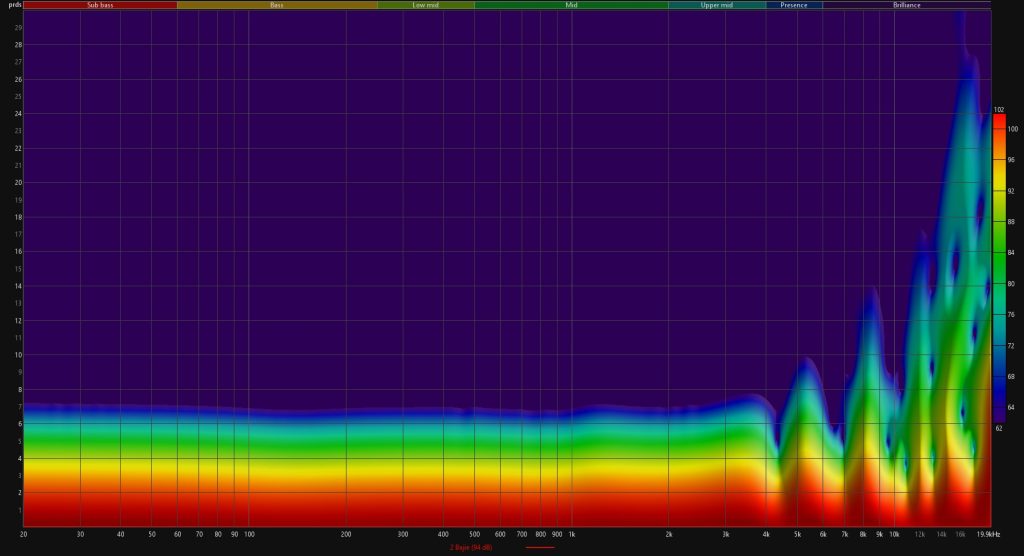Click the 1k frequency axis label

[x=572, y=535]
